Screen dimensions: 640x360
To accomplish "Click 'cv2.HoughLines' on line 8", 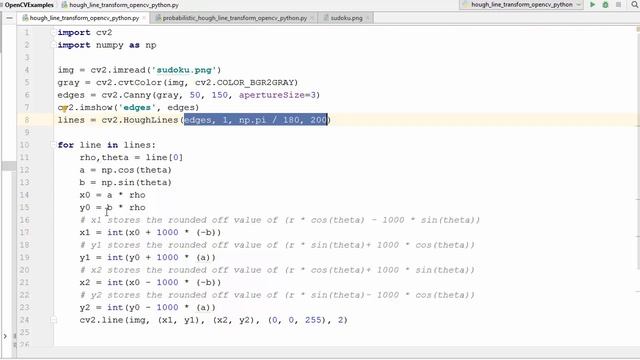I will click(140, 120).
